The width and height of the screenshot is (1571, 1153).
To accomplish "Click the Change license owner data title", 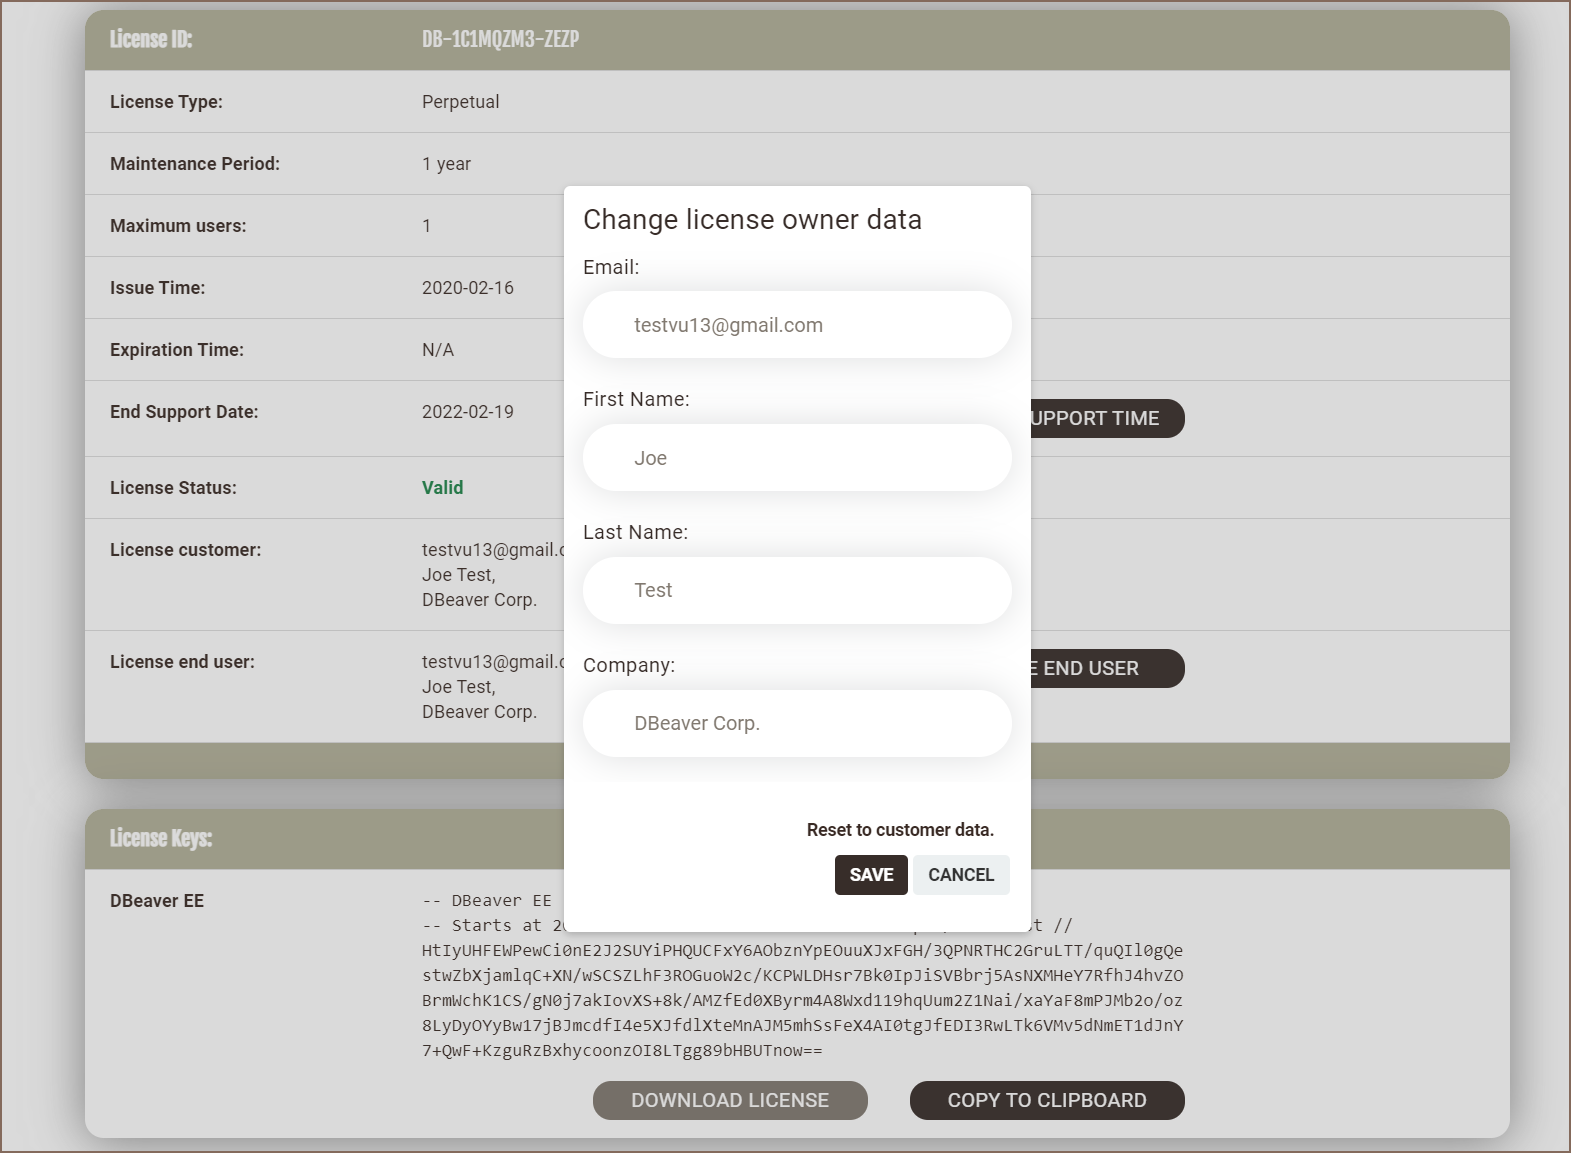I will point(752,220).
